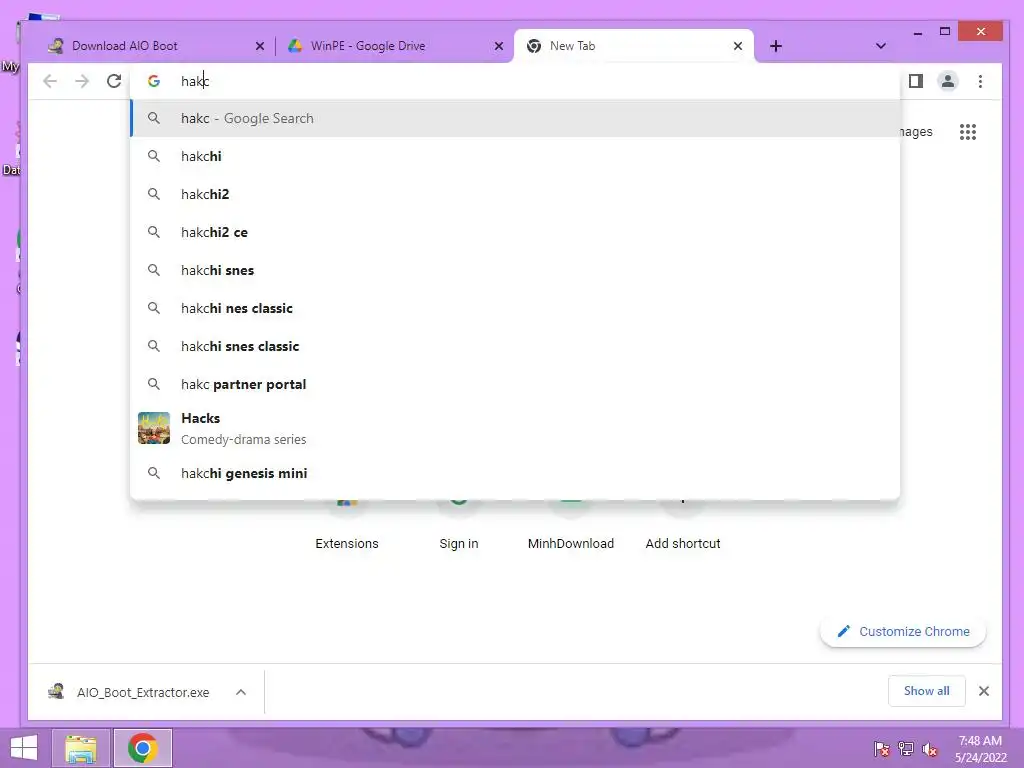Pick the 'hakchi' suggestion
The height and width of the screenshot is (768, 1024).
tap(515, 156)
